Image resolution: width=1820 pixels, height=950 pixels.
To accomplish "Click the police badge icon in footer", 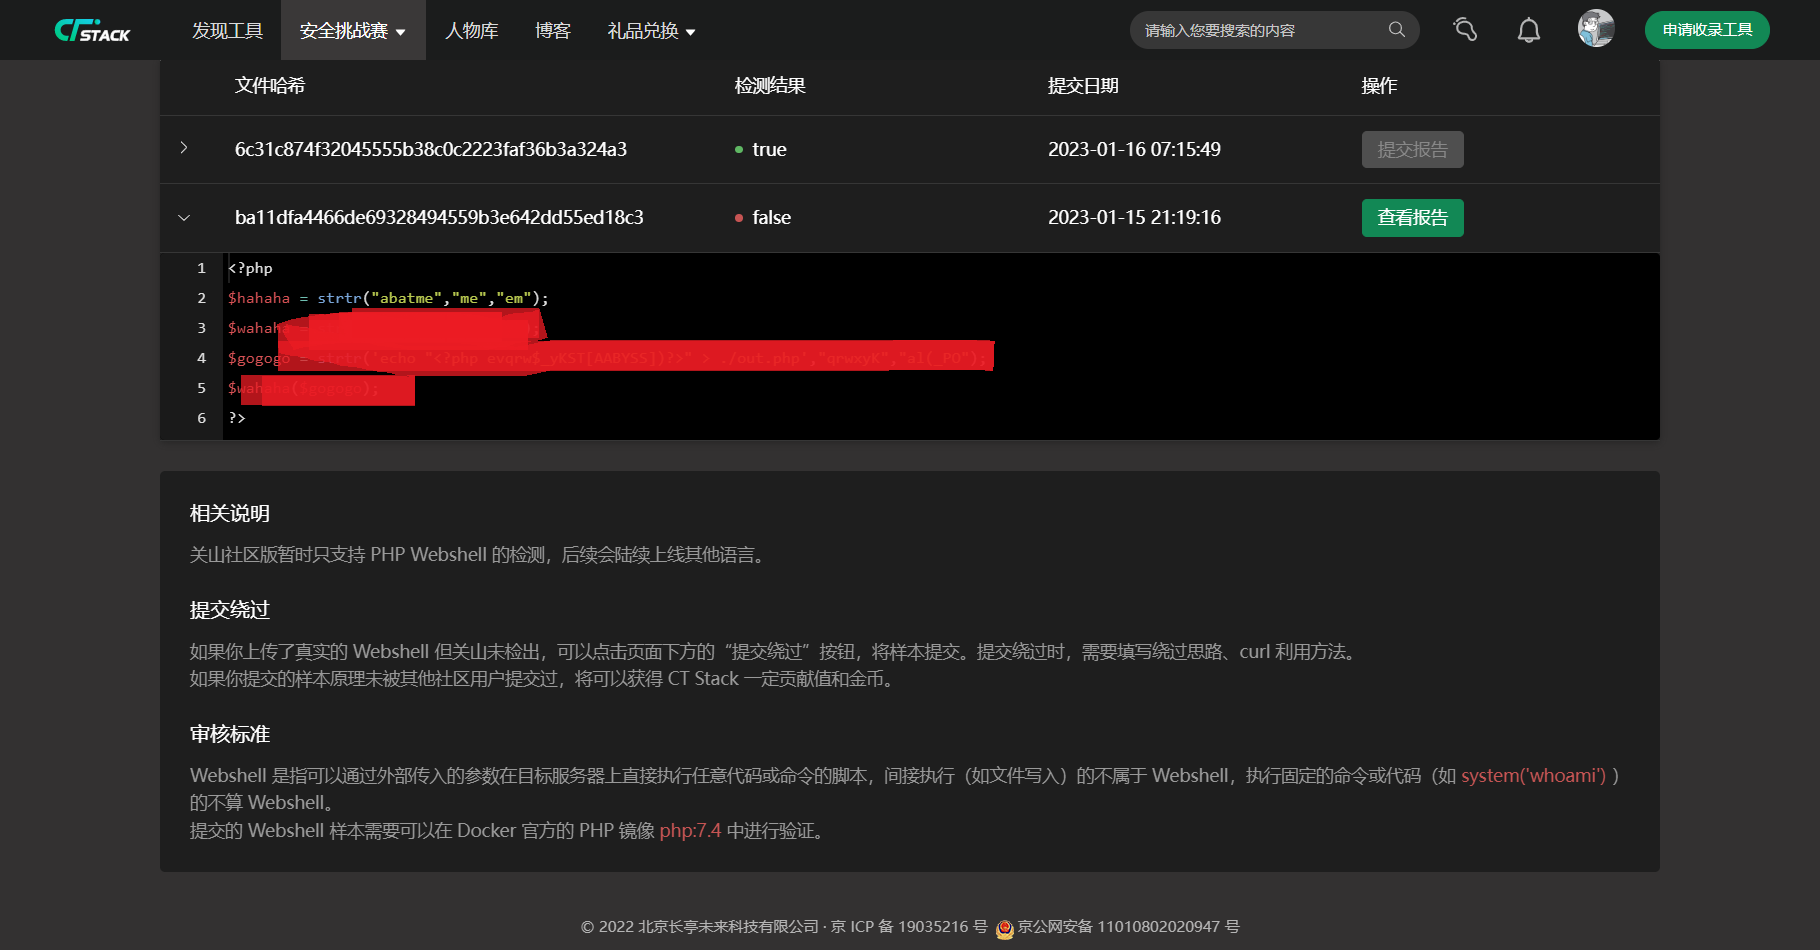I will pyautogui.click(x=1003, y=928).
